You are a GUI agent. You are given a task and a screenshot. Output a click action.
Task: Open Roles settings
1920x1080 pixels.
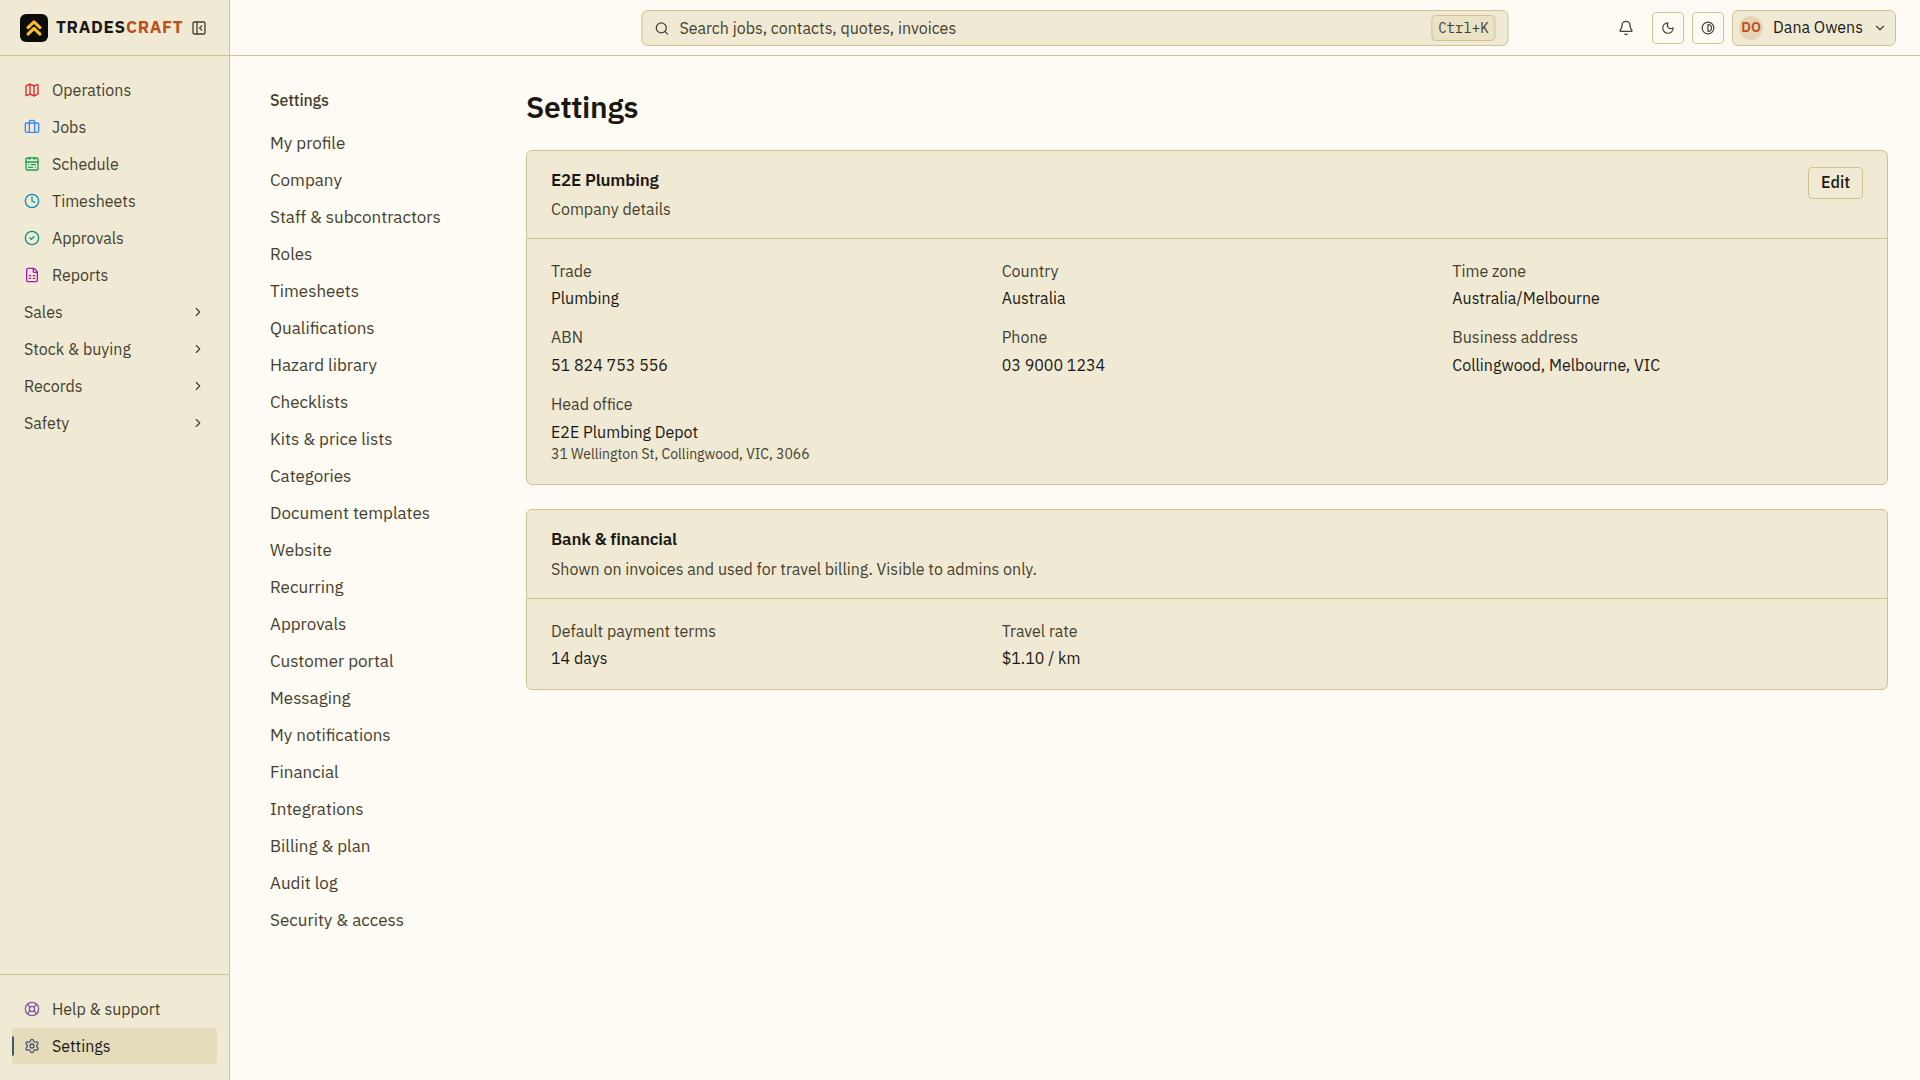pyautogui.click(x=291, y=254)
